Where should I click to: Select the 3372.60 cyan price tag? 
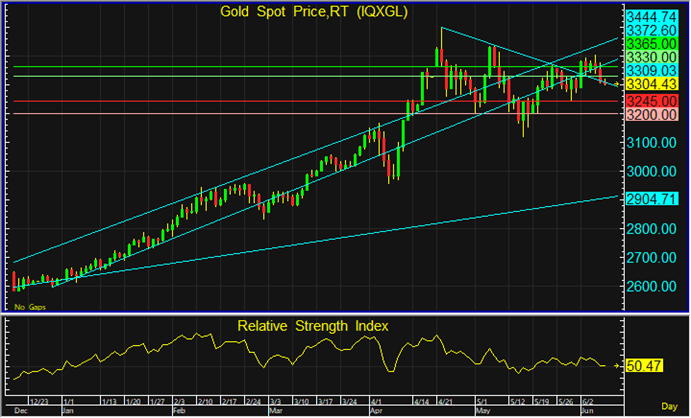pyautogui.click(x=653, y=31)
